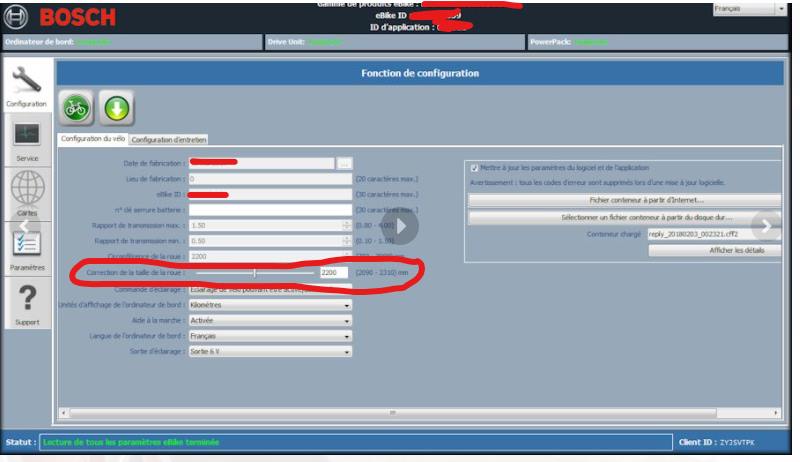Open the Support question mark section

(27, 302)
